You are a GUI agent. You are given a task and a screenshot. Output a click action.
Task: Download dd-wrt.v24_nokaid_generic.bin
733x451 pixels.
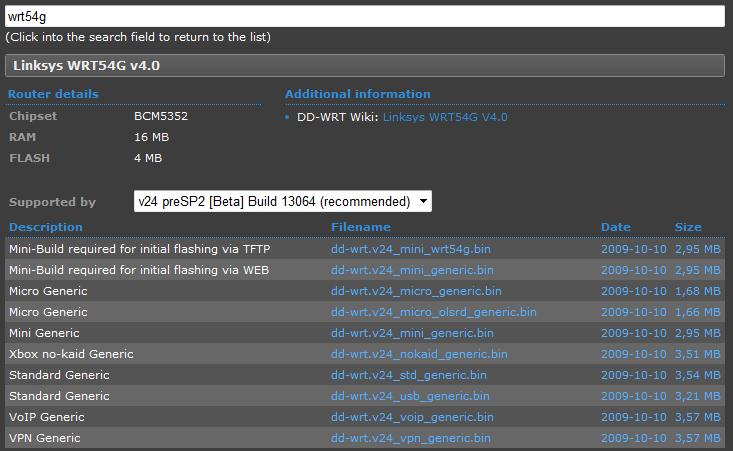419,354
